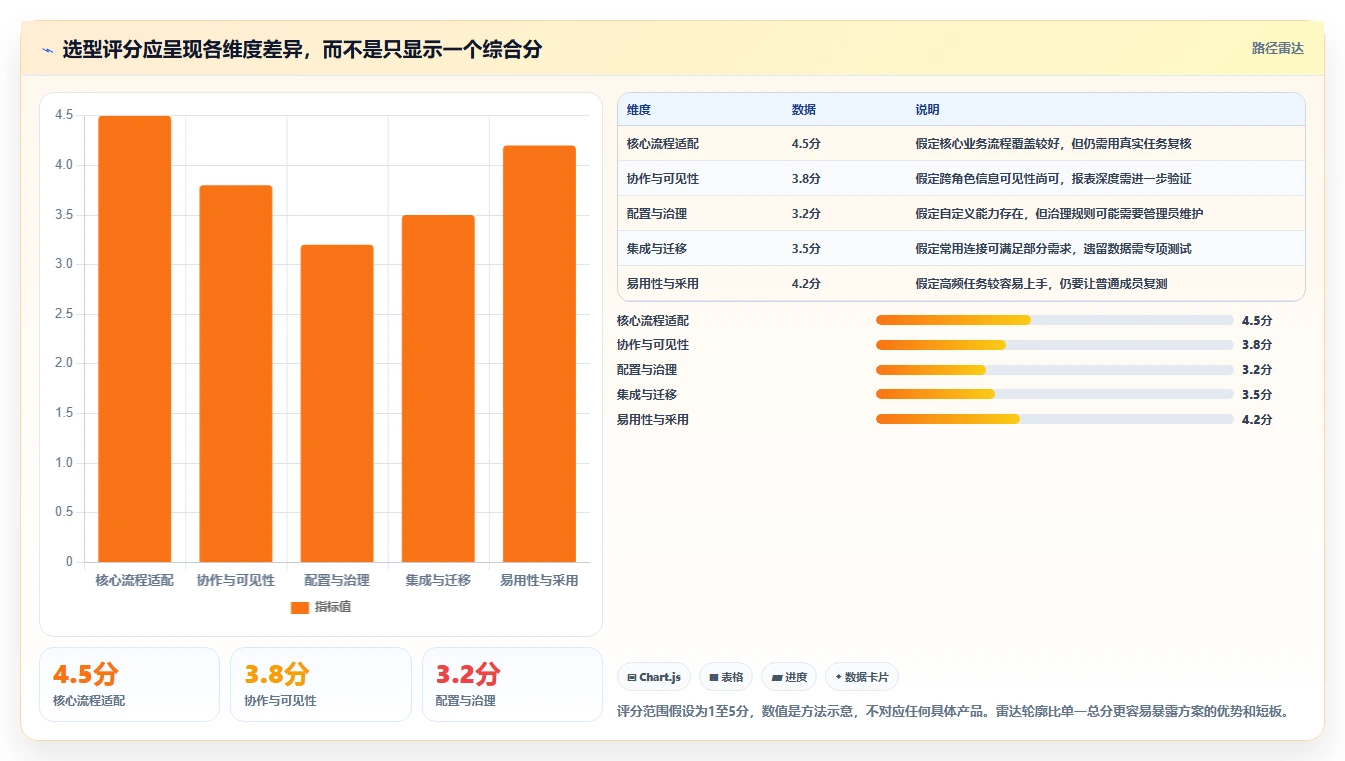Click the 集成与迁移 chart bar
Viewport: 1345px width, 761px height.
[x=438, y=388]
